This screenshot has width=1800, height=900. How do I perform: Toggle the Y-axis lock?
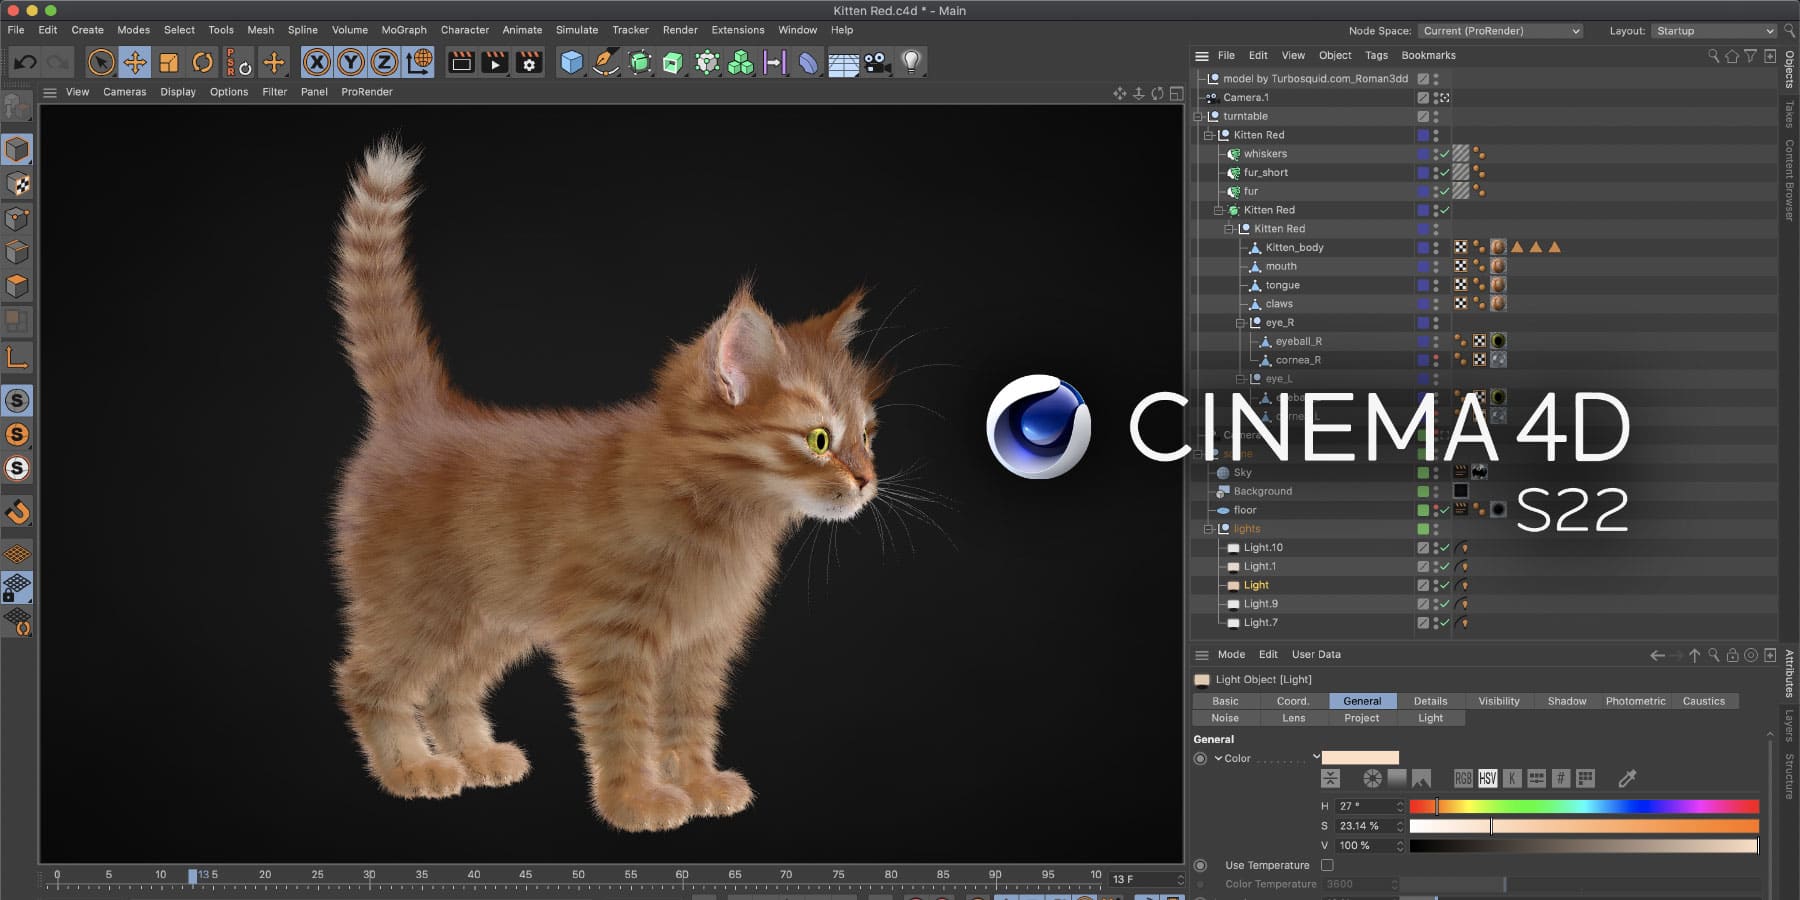[350, 62]
